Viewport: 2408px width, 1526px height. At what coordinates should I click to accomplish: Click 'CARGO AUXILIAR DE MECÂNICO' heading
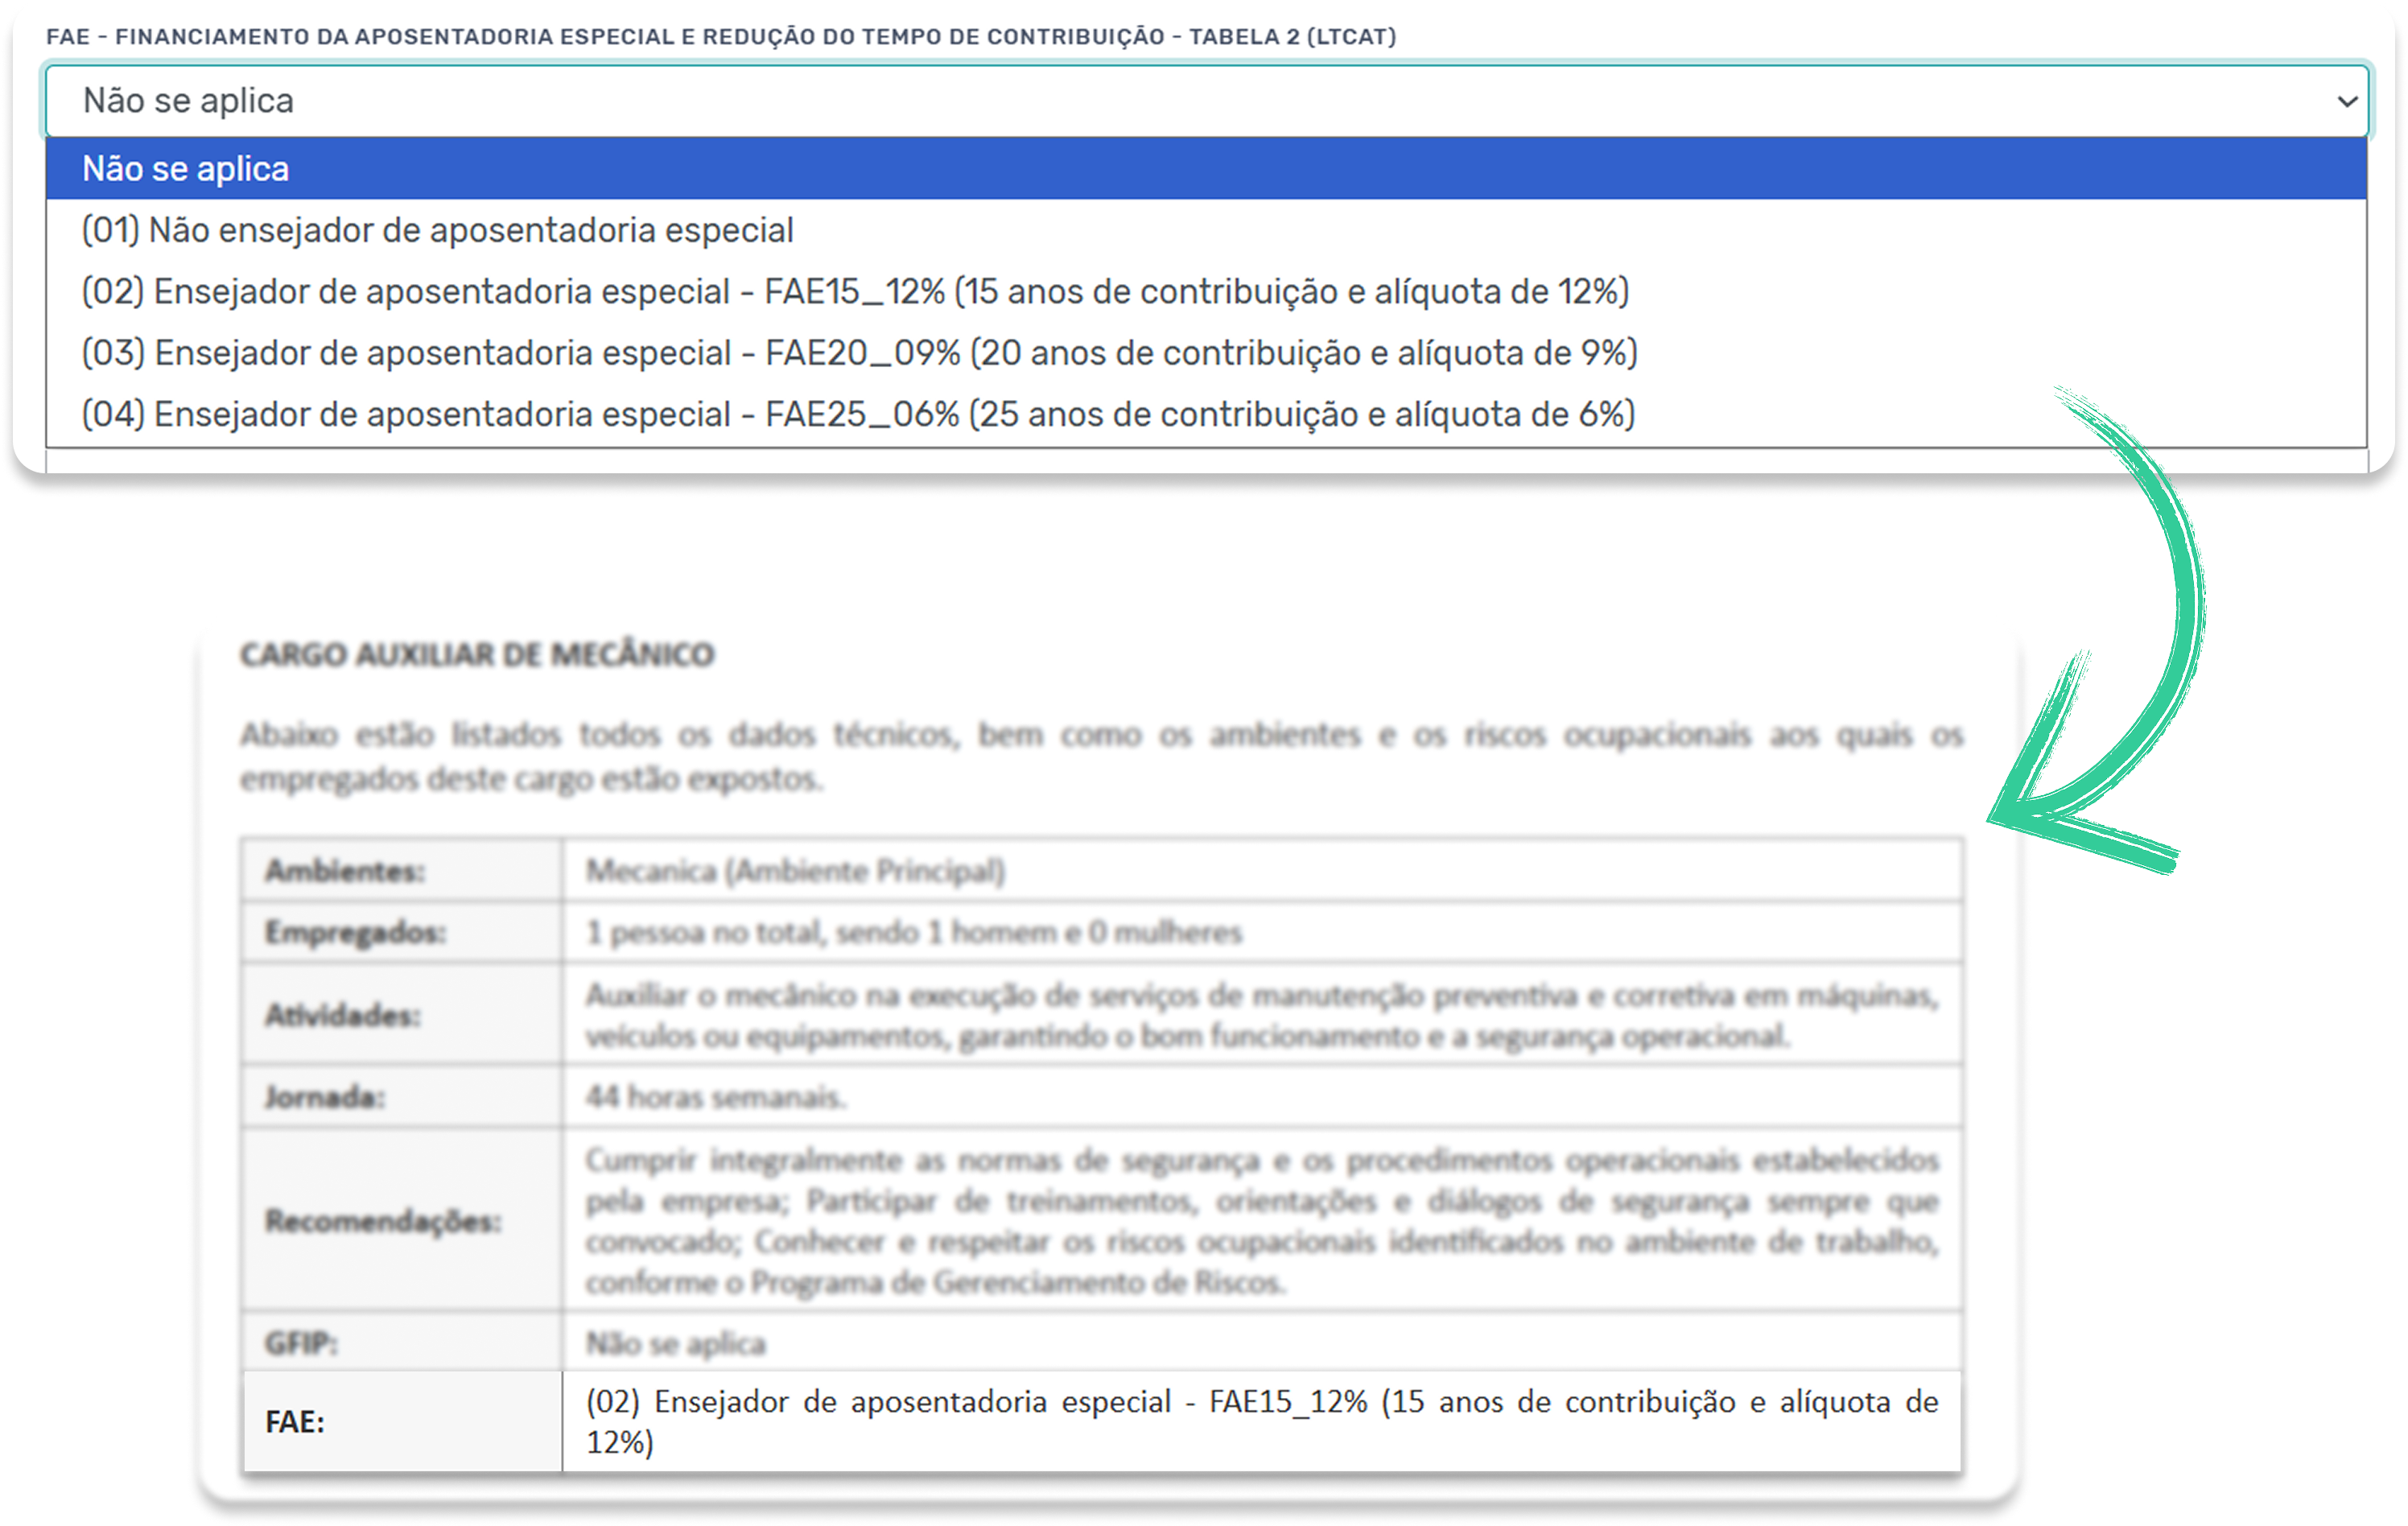coord(477,654)
